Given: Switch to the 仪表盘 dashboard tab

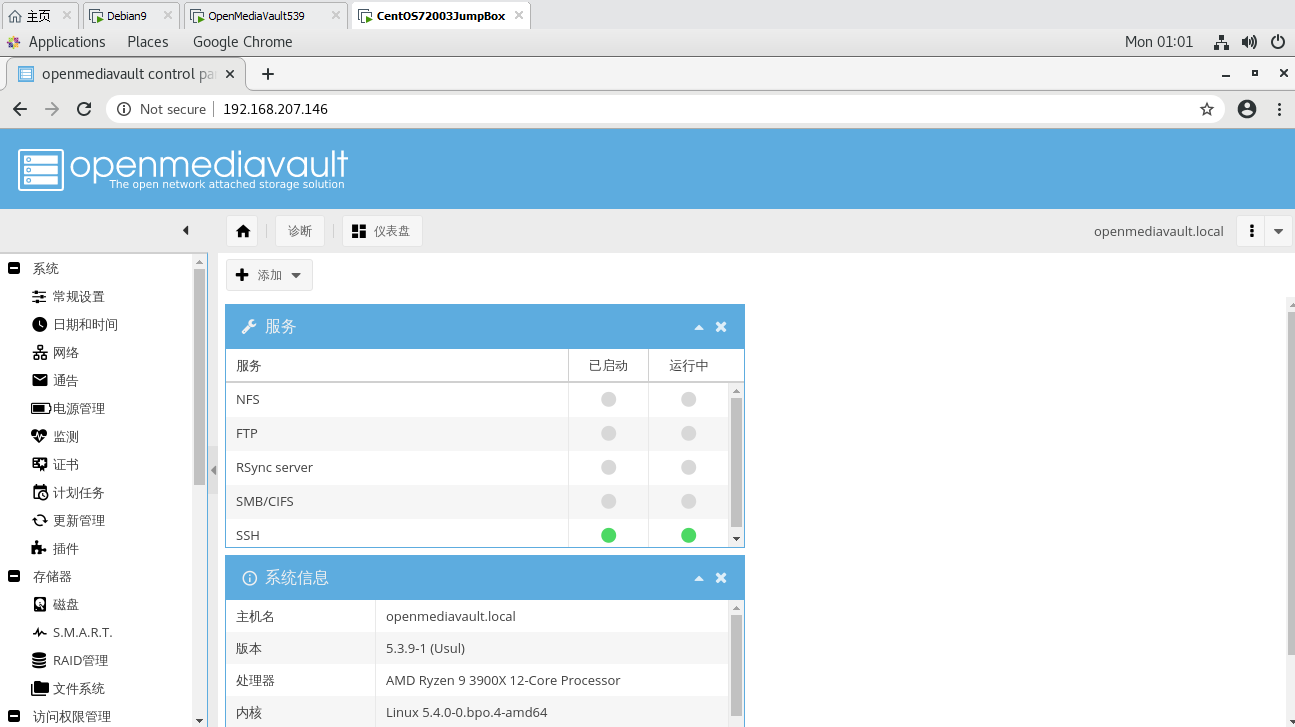Looking at the screenshot, I should [382, 230].
